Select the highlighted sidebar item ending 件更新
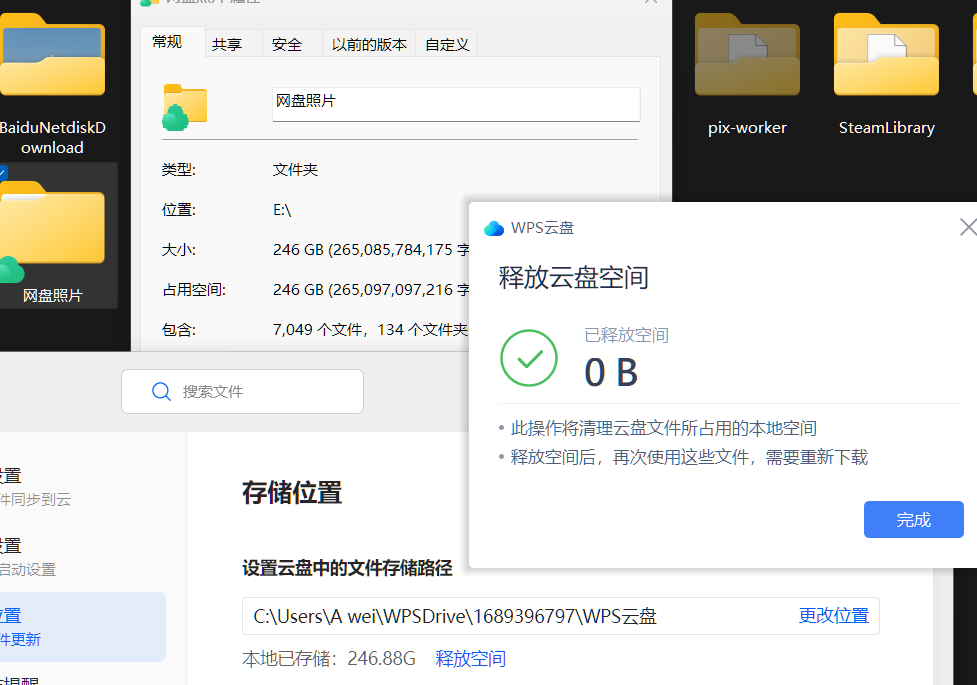Viewport: 977px width, 685px height. click(83, 626)
